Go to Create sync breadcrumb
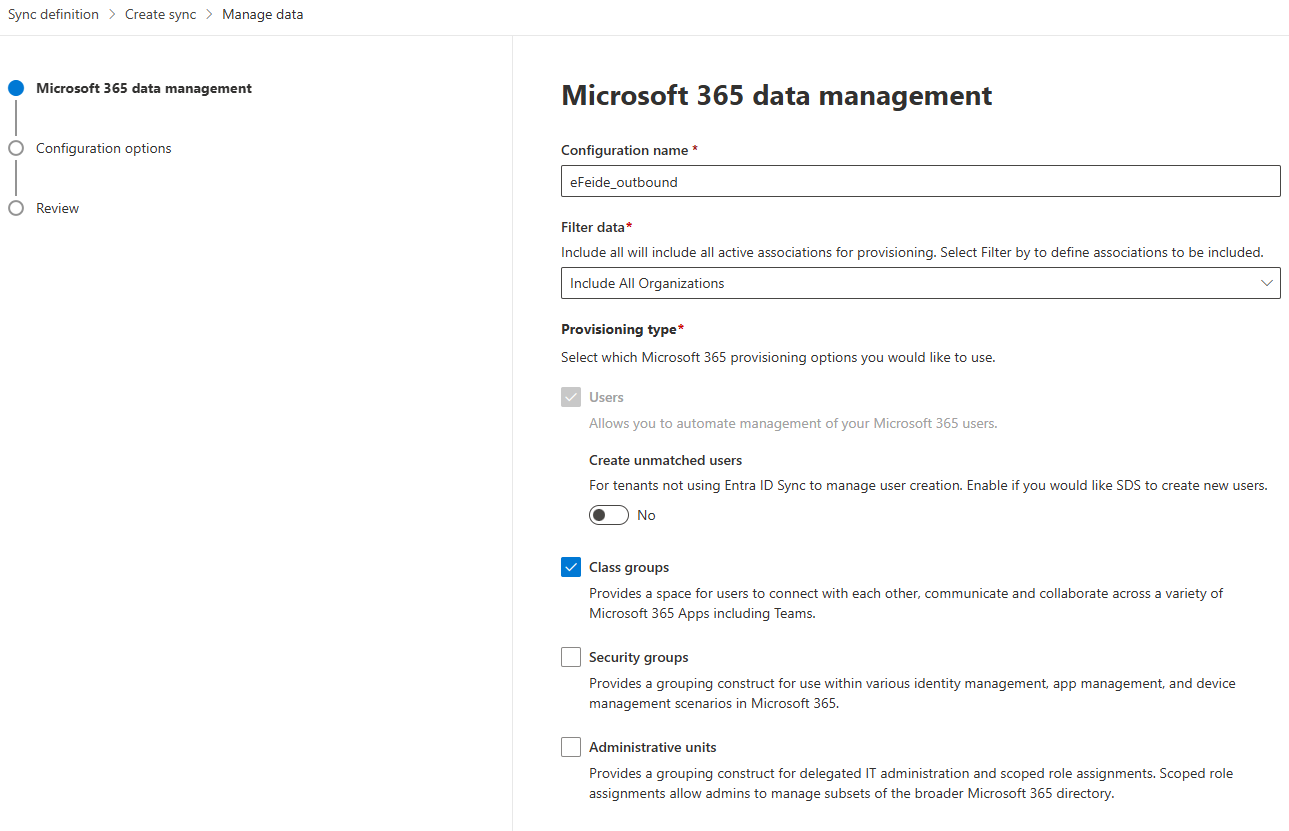 [160, 15]
